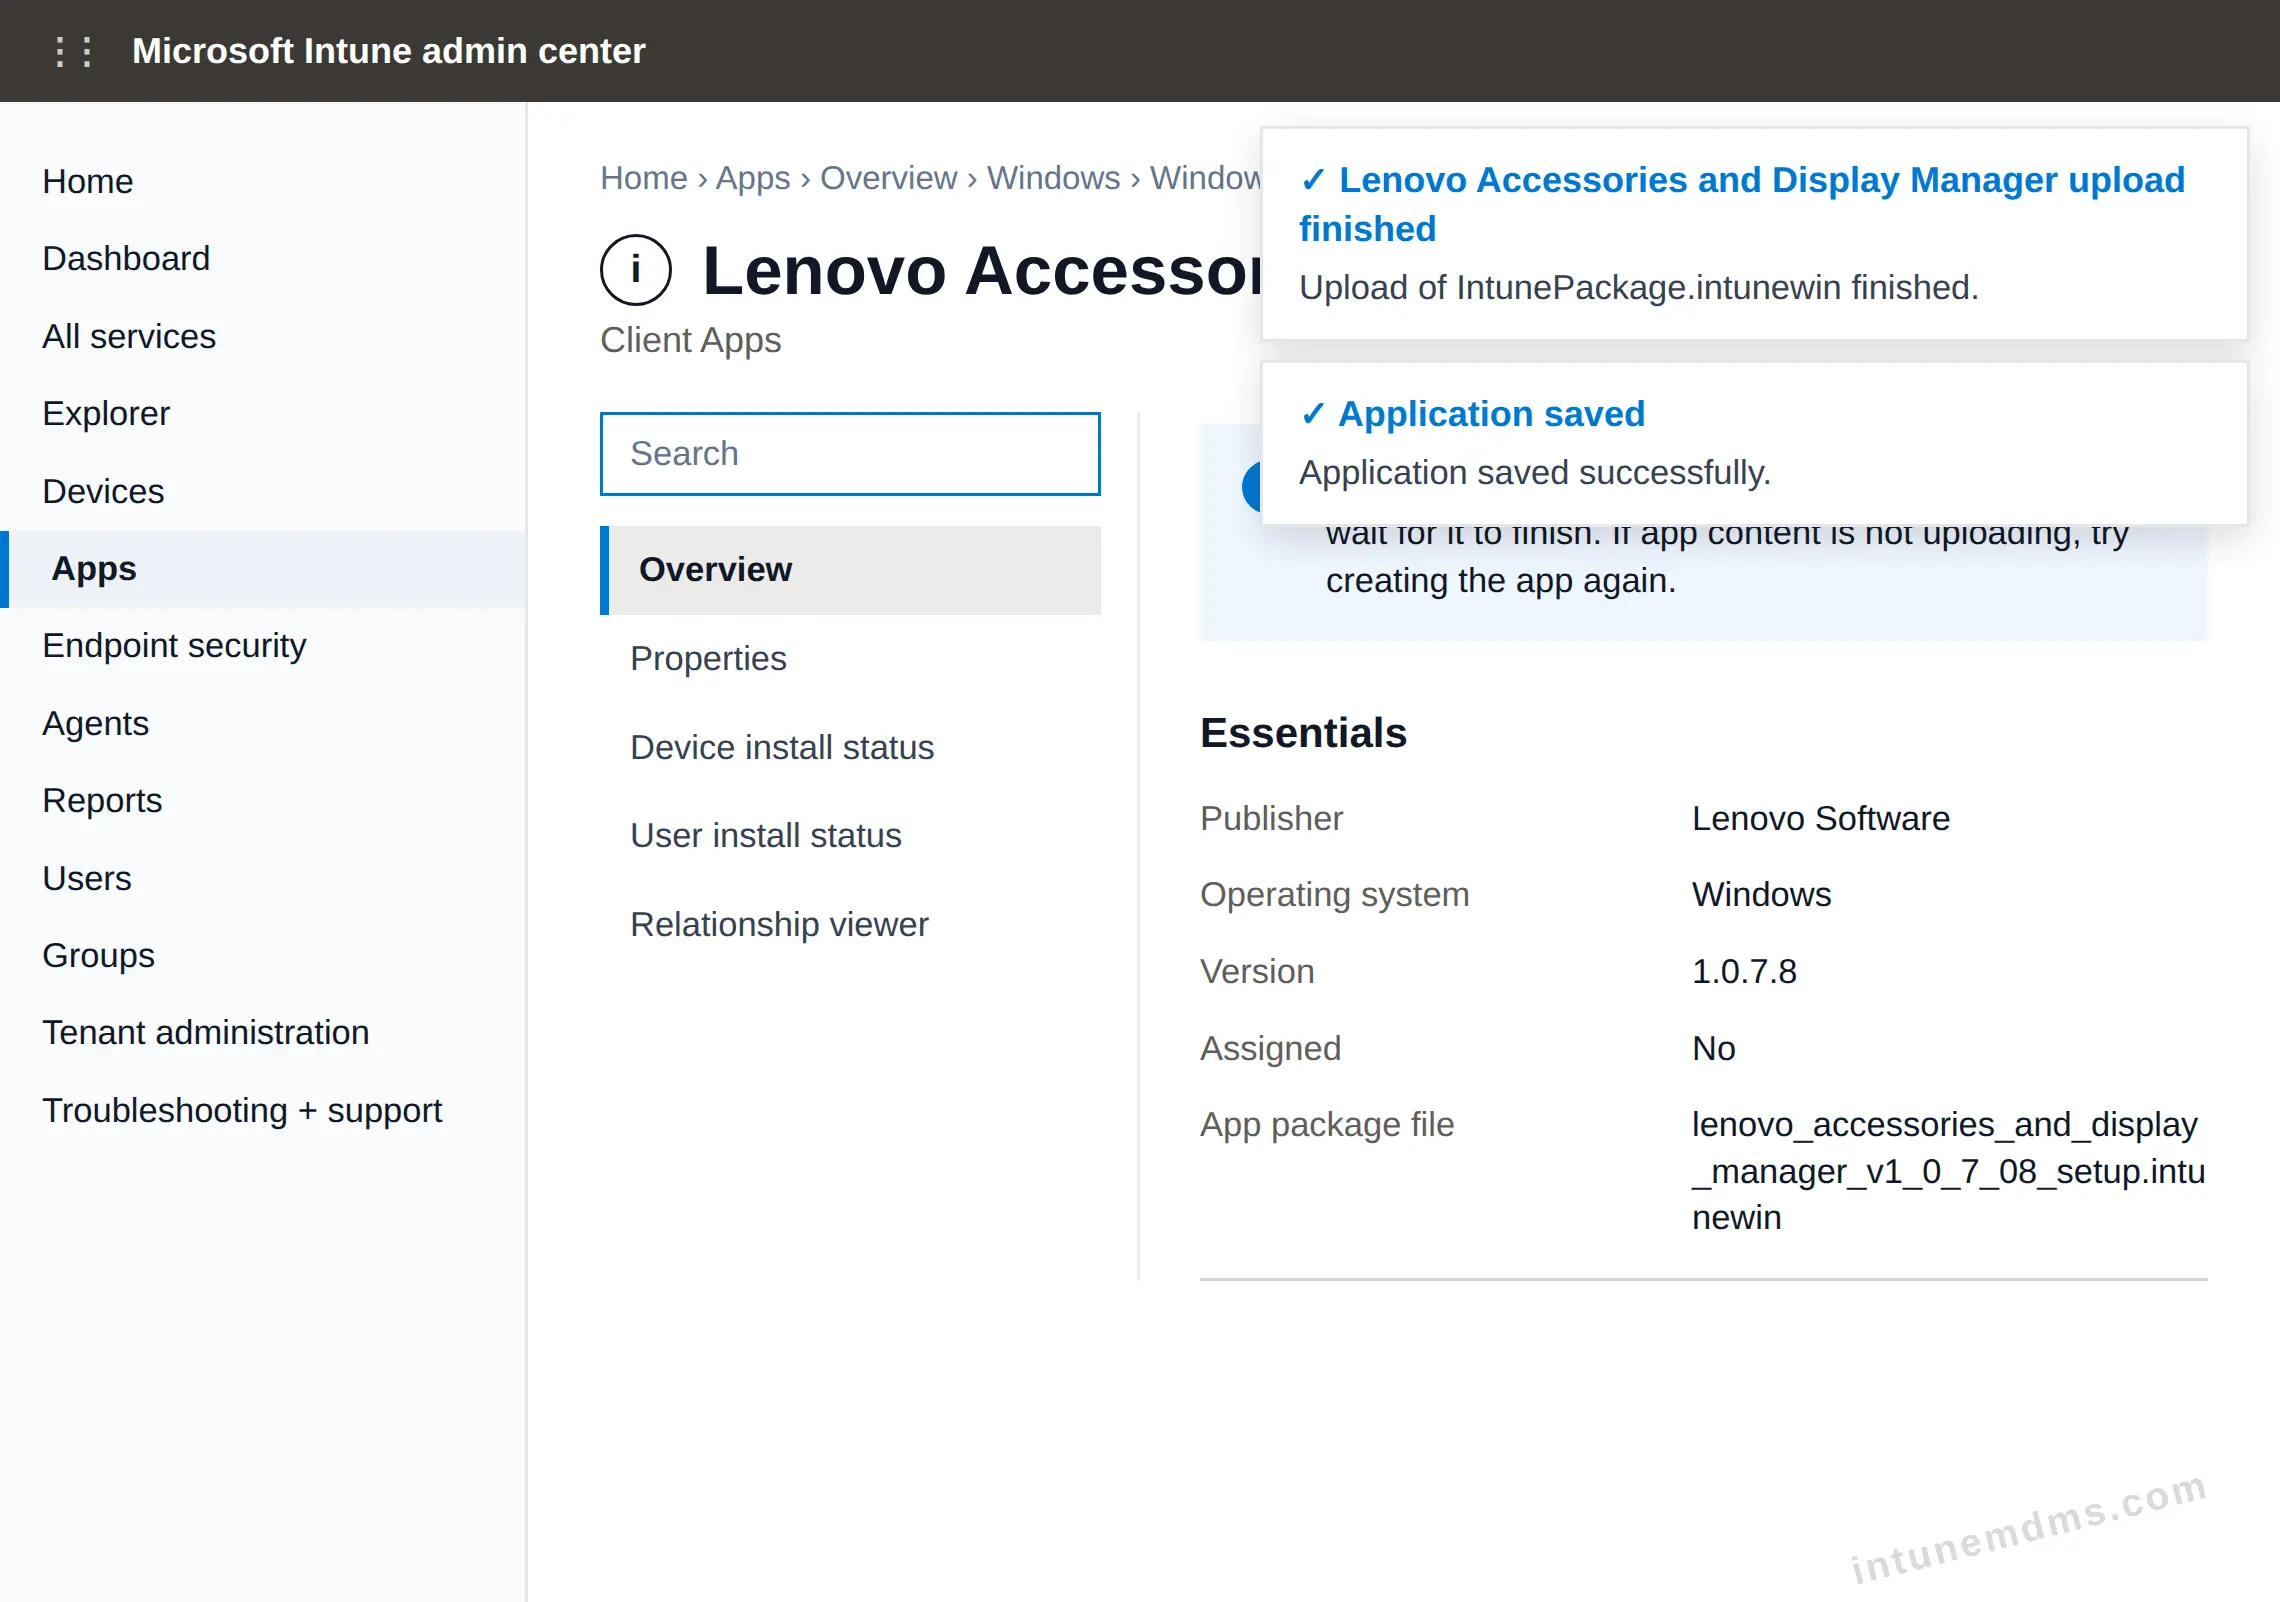Click the Assigned label in Essentials
The image size is (2280, 1602).
[1270, 1048]
